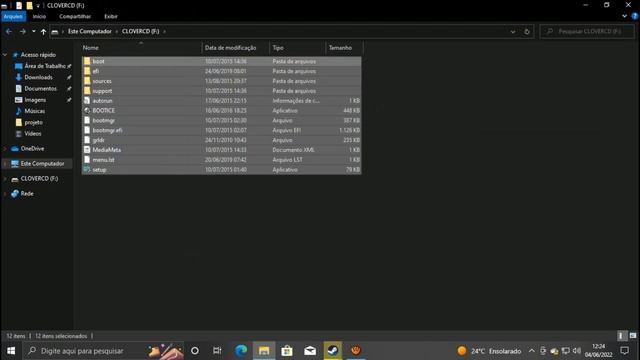Open the Windows Start menu
The width and height of the screenshot is (640, 360).
[x=11, y=351]
